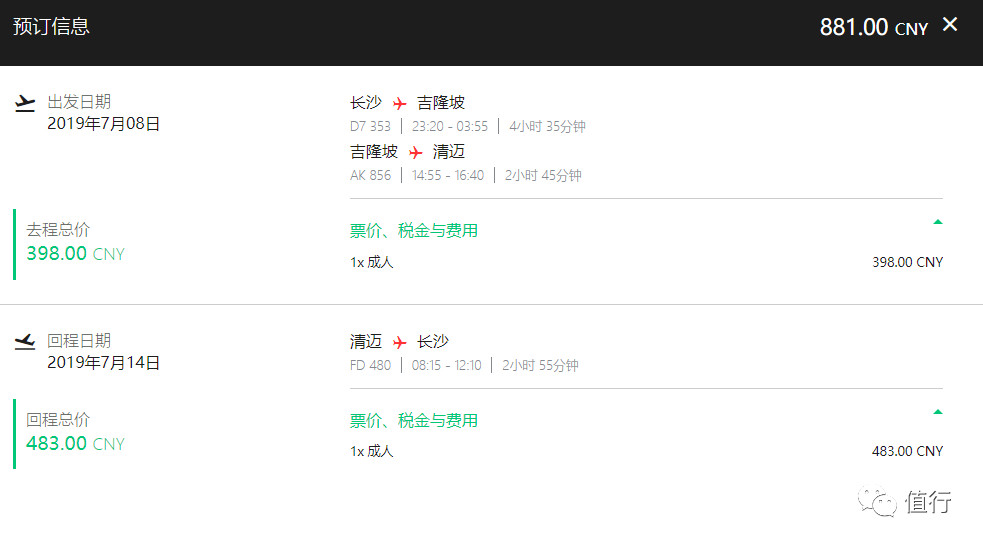The height and width of the screenshot is (545, 983).
Task: Click red plane icon between 长沙 and 吉隆坡
Action: pos(401,103)
